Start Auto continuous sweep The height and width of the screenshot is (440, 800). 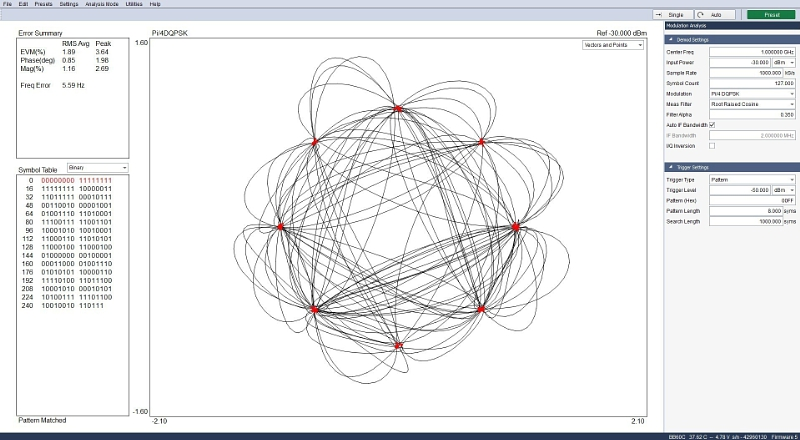coord(715,15)
